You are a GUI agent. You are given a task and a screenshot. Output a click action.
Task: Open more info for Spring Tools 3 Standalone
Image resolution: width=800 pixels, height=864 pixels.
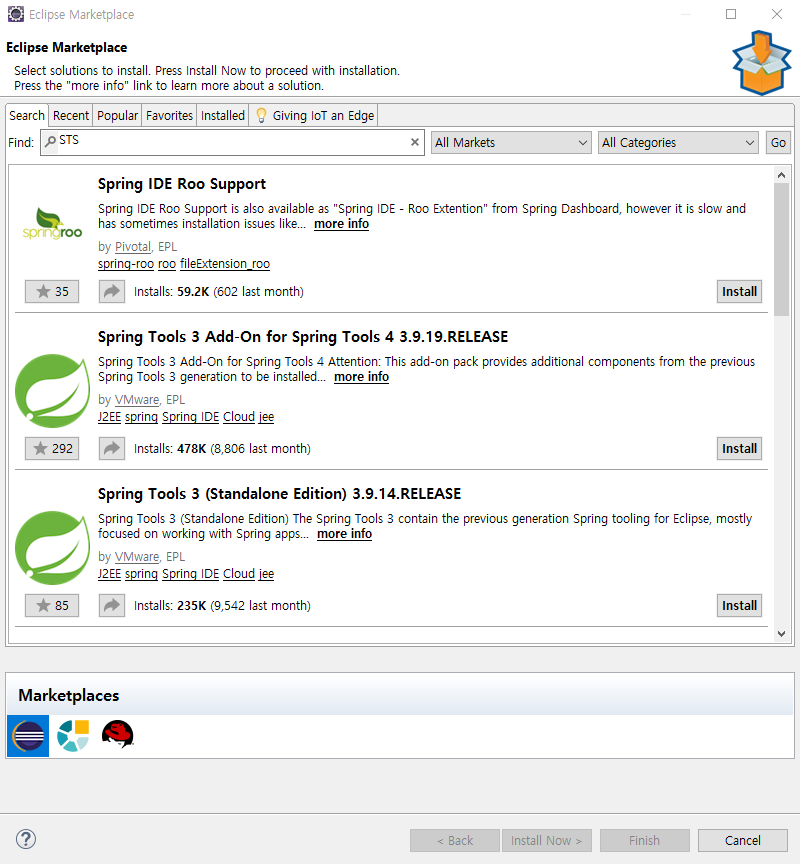coord(344,534)
